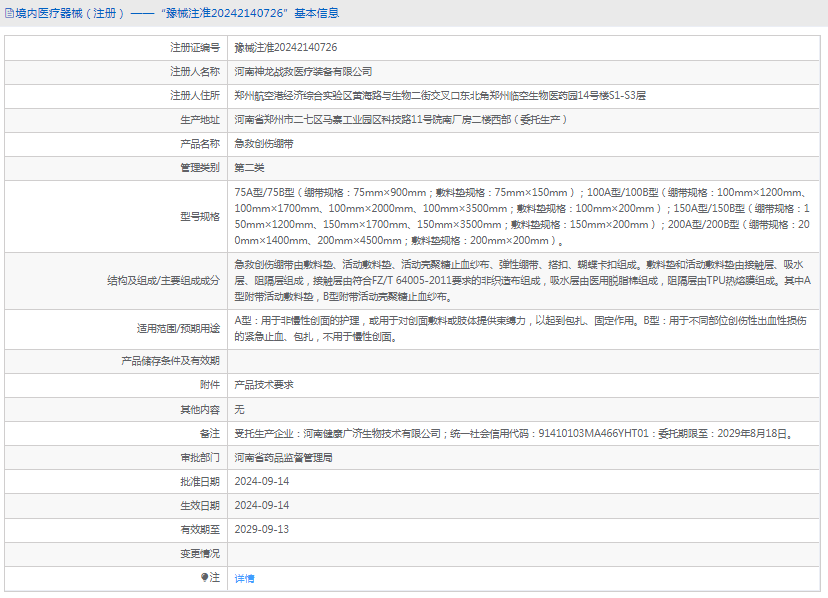Click the 型号规格 specification text
Screen dimensions: 828x598
point(522,217)
